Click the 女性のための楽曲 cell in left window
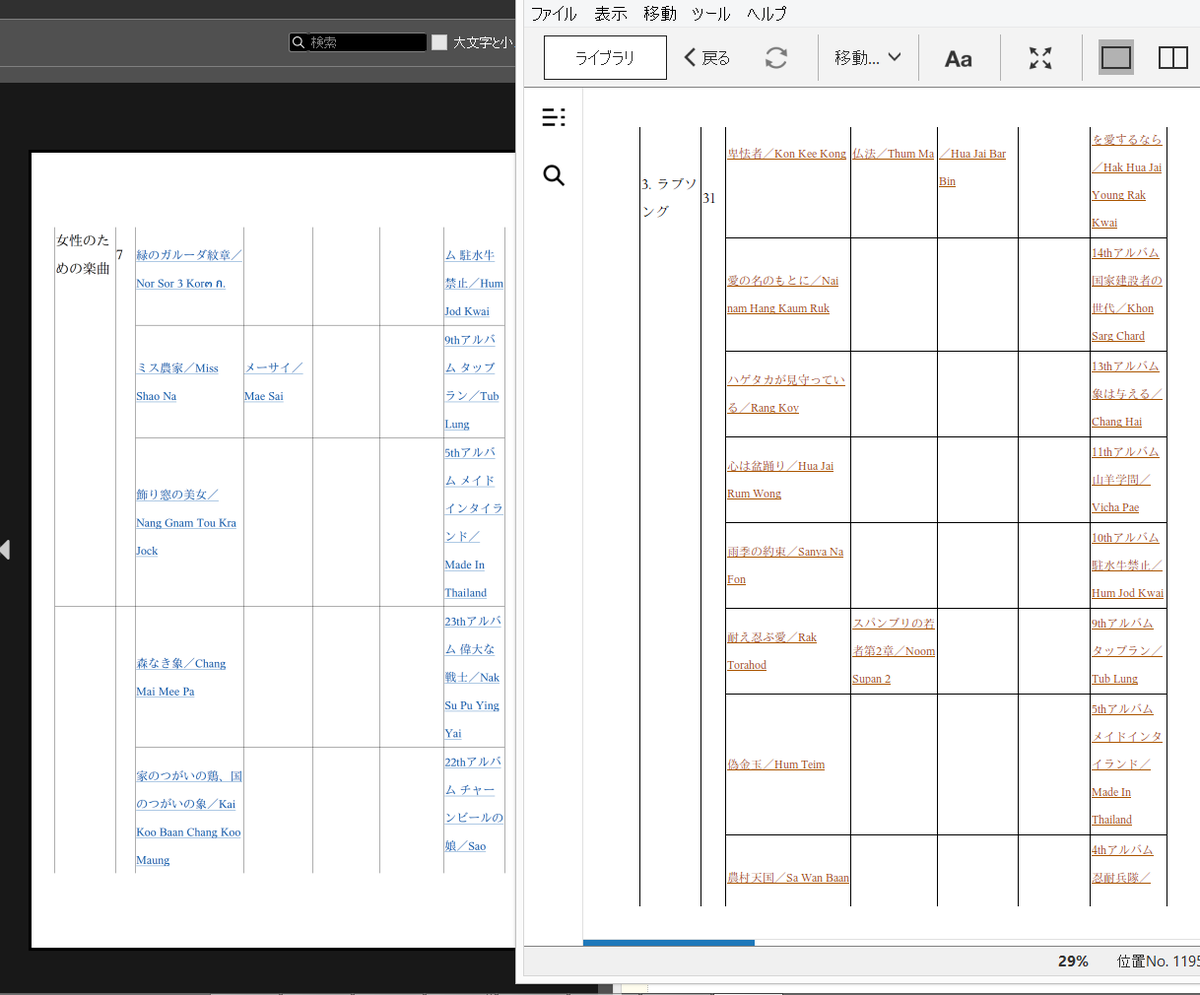Screen dimensions: 1200x995 [x=83, y=255]
